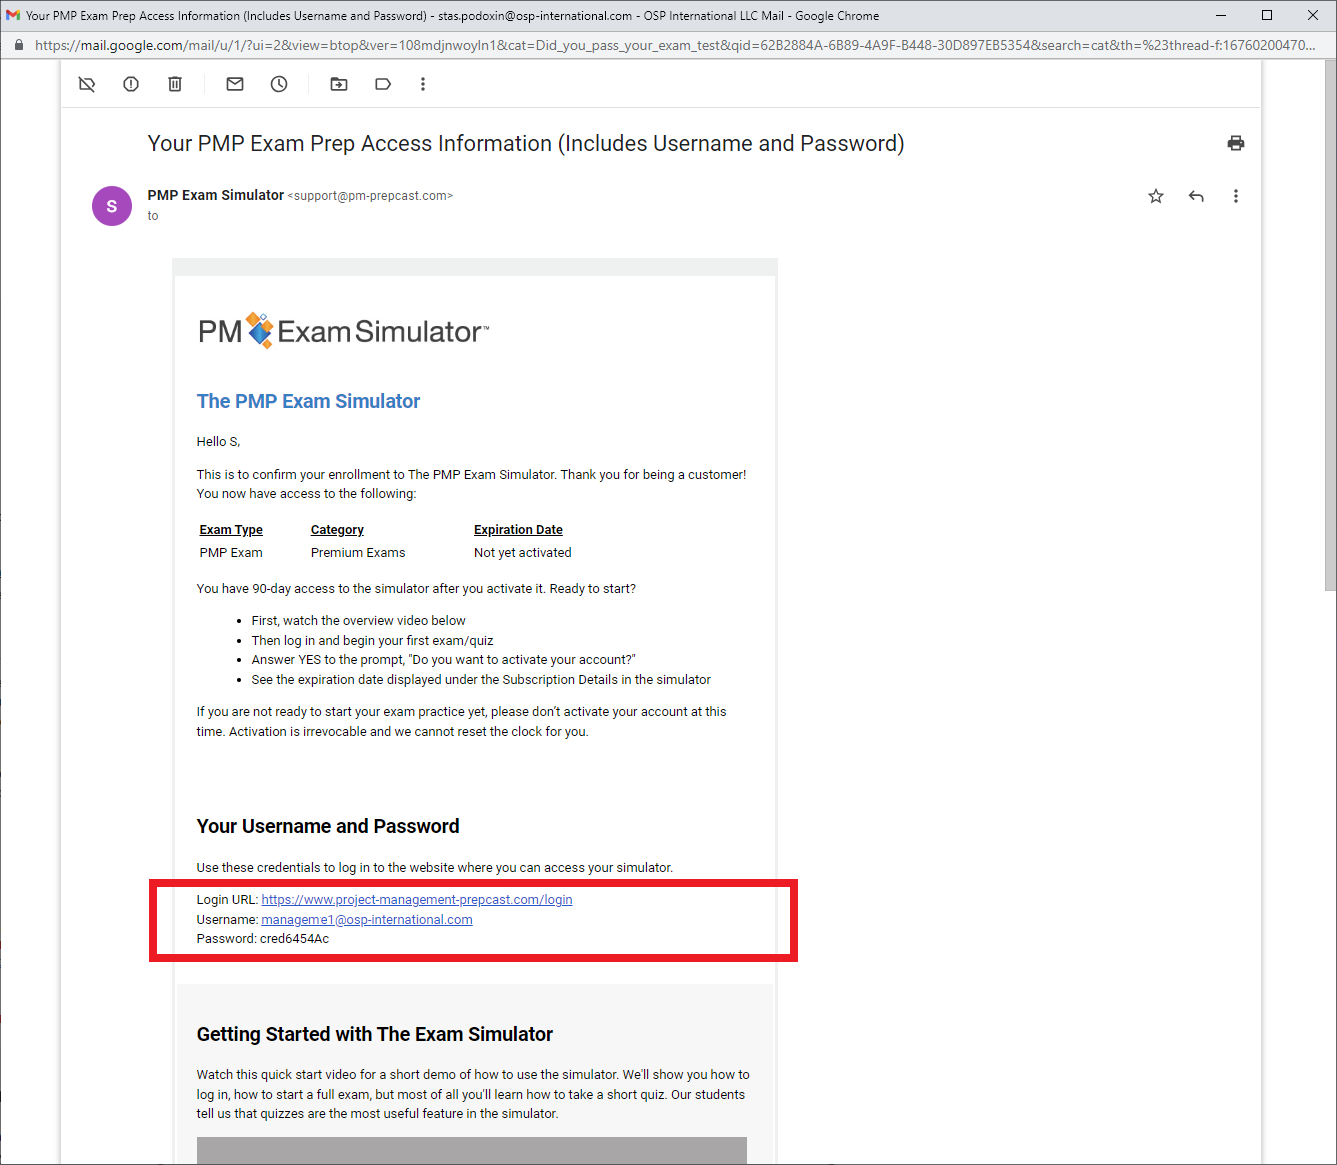Snooze this email with clock icon
The width and height of the screenshot is (1337, 1165).
[279, 84]
